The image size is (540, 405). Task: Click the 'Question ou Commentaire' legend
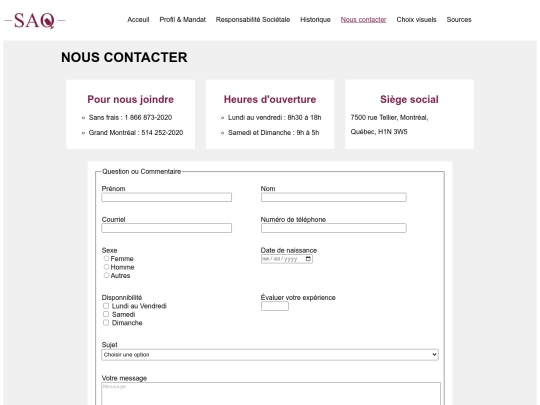142,172
